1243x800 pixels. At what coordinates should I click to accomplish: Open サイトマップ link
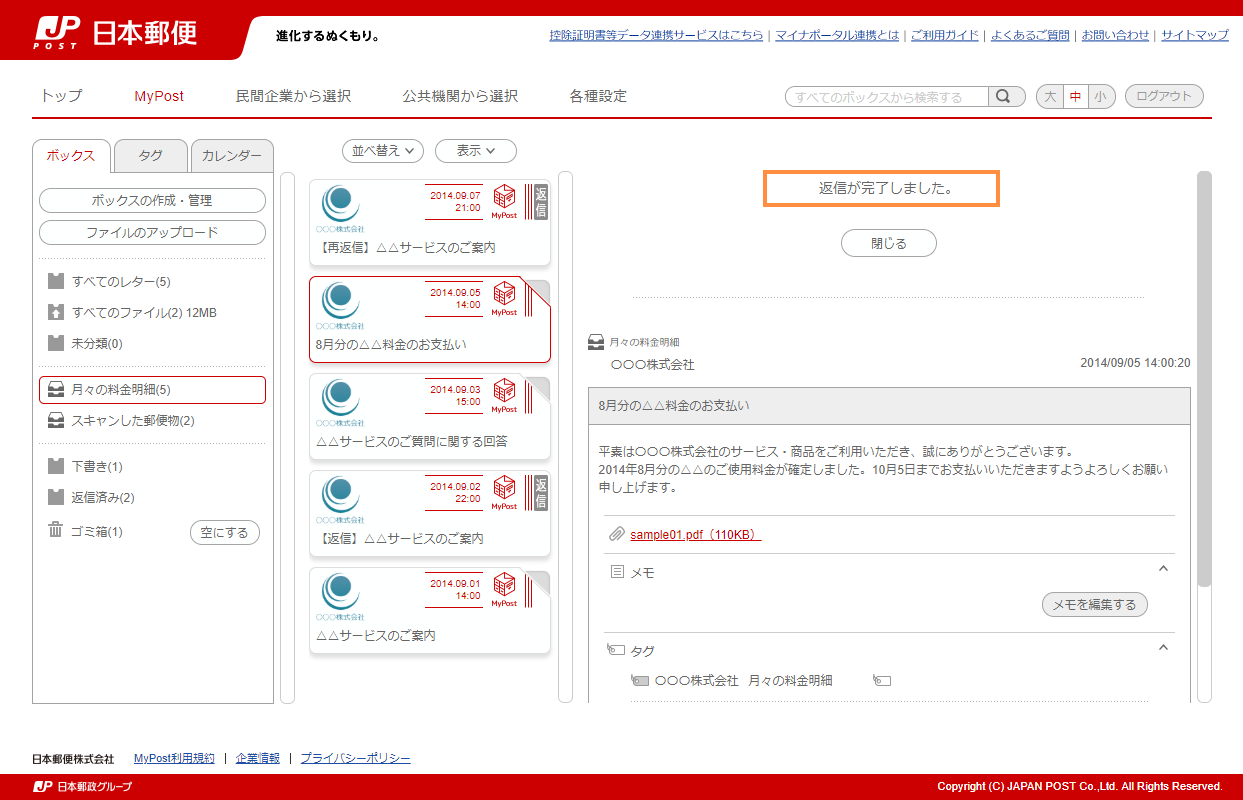click(x=1195, y=35)
